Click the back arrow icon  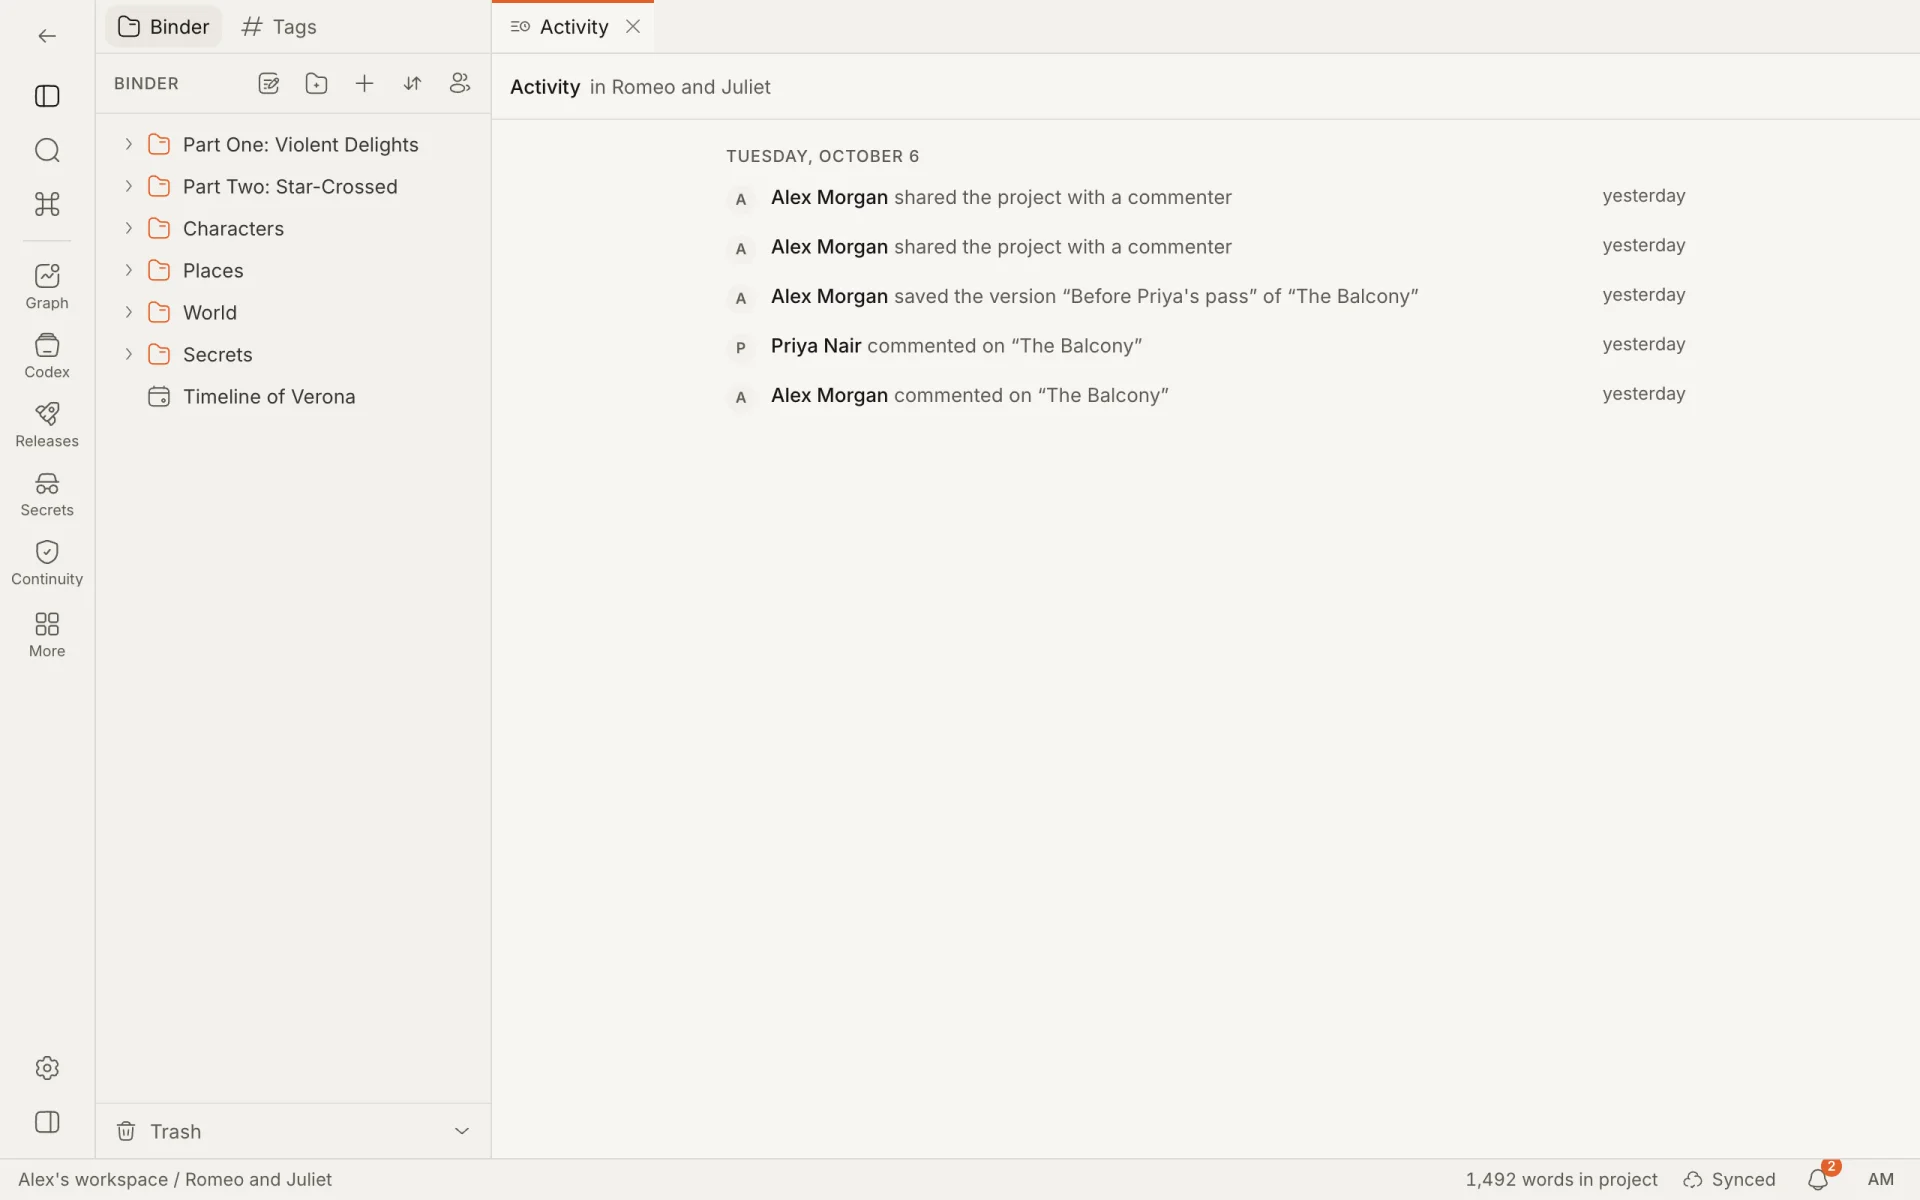point(47,36)
